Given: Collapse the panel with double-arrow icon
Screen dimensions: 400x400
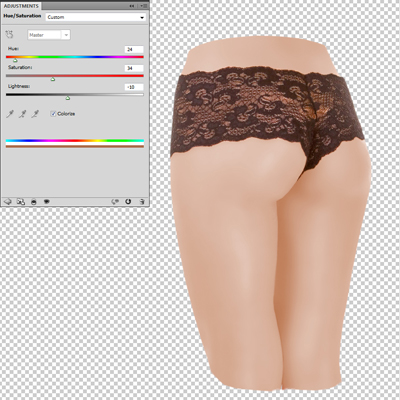Looking at the screenshot, I should 132,6.
